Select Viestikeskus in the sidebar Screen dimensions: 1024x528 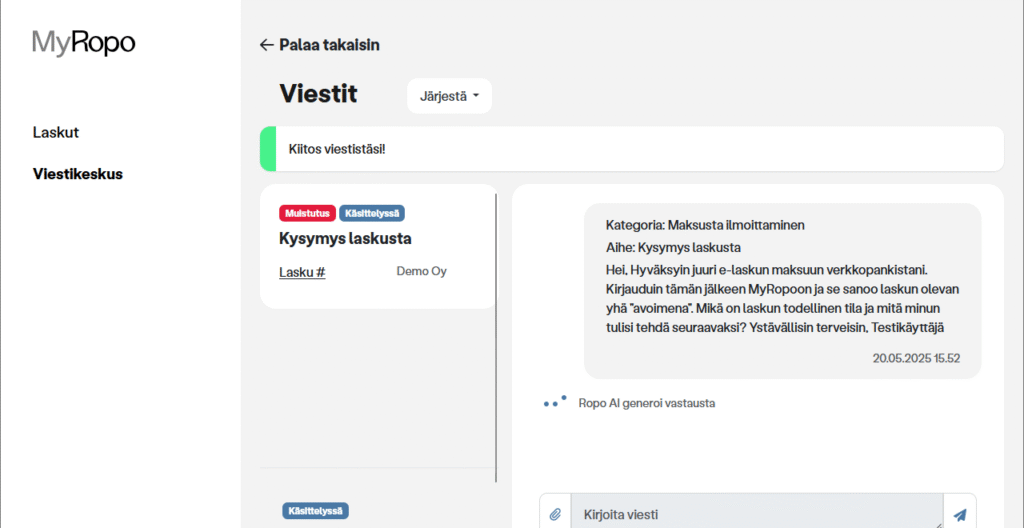[x=78, y=174]
